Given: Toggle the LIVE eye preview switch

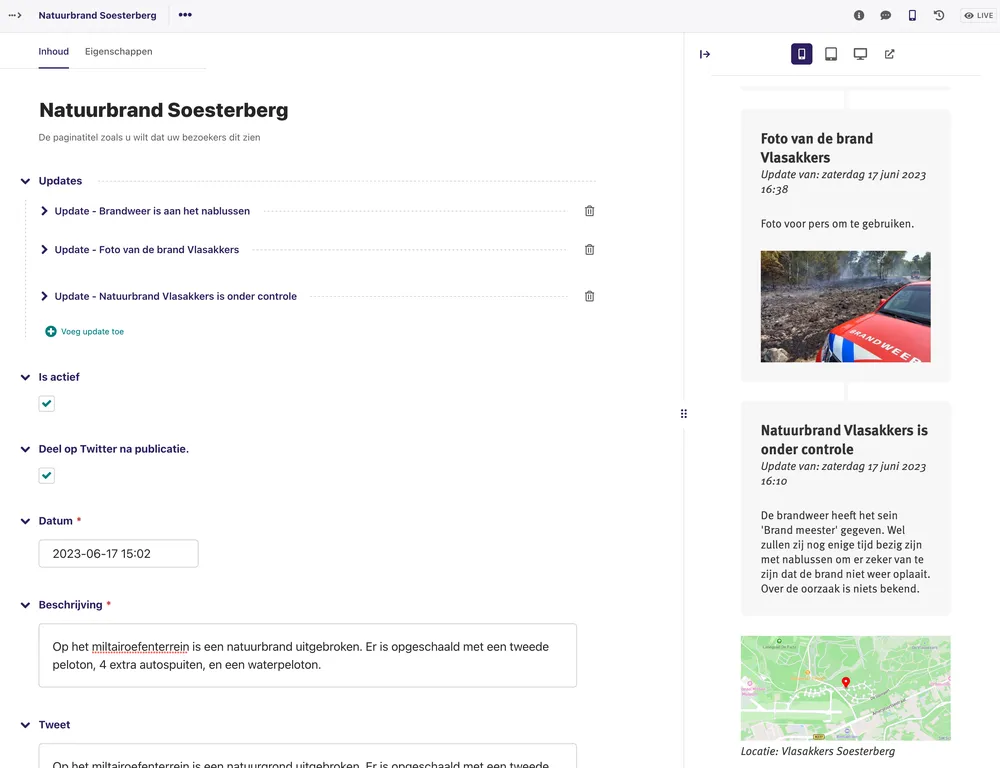Looking at the screenshot, I should pyautogui.click(x=977, y=15).
